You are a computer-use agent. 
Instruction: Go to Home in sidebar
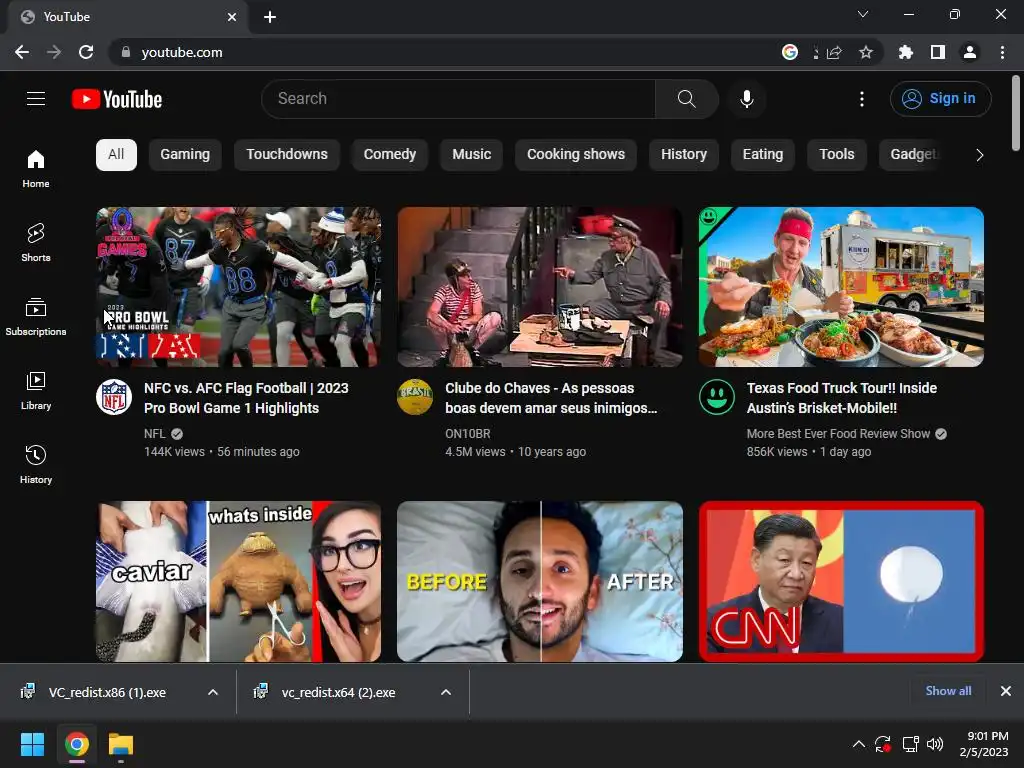click(36, 168)
